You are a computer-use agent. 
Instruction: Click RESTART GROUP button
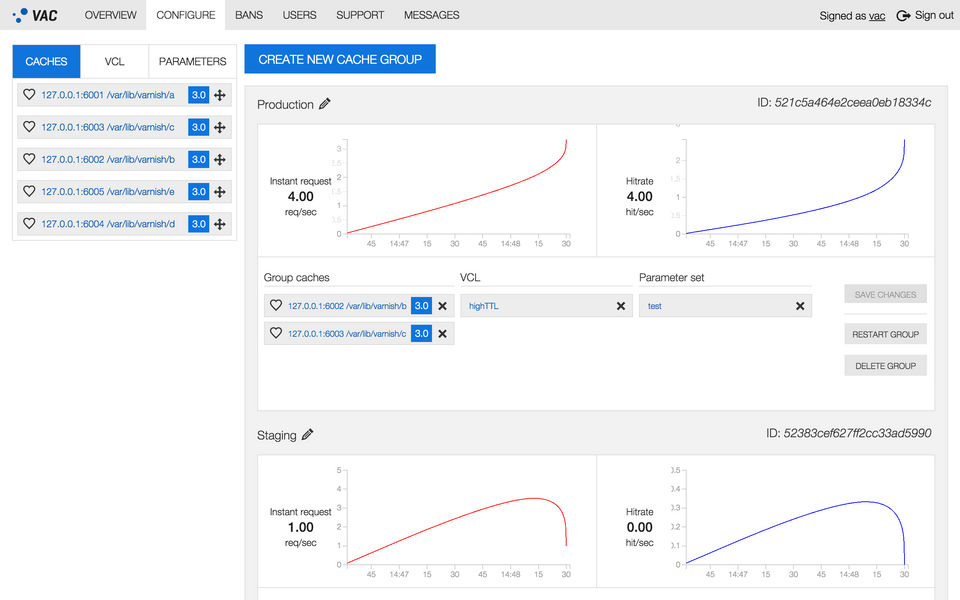[885, 334]
